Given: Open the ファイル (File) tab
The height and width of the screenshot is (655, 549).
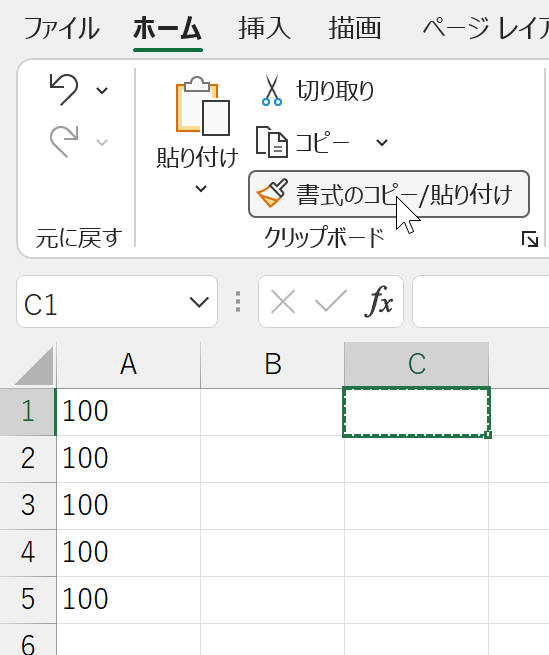Looking at the screenshot, I should 62,28.
